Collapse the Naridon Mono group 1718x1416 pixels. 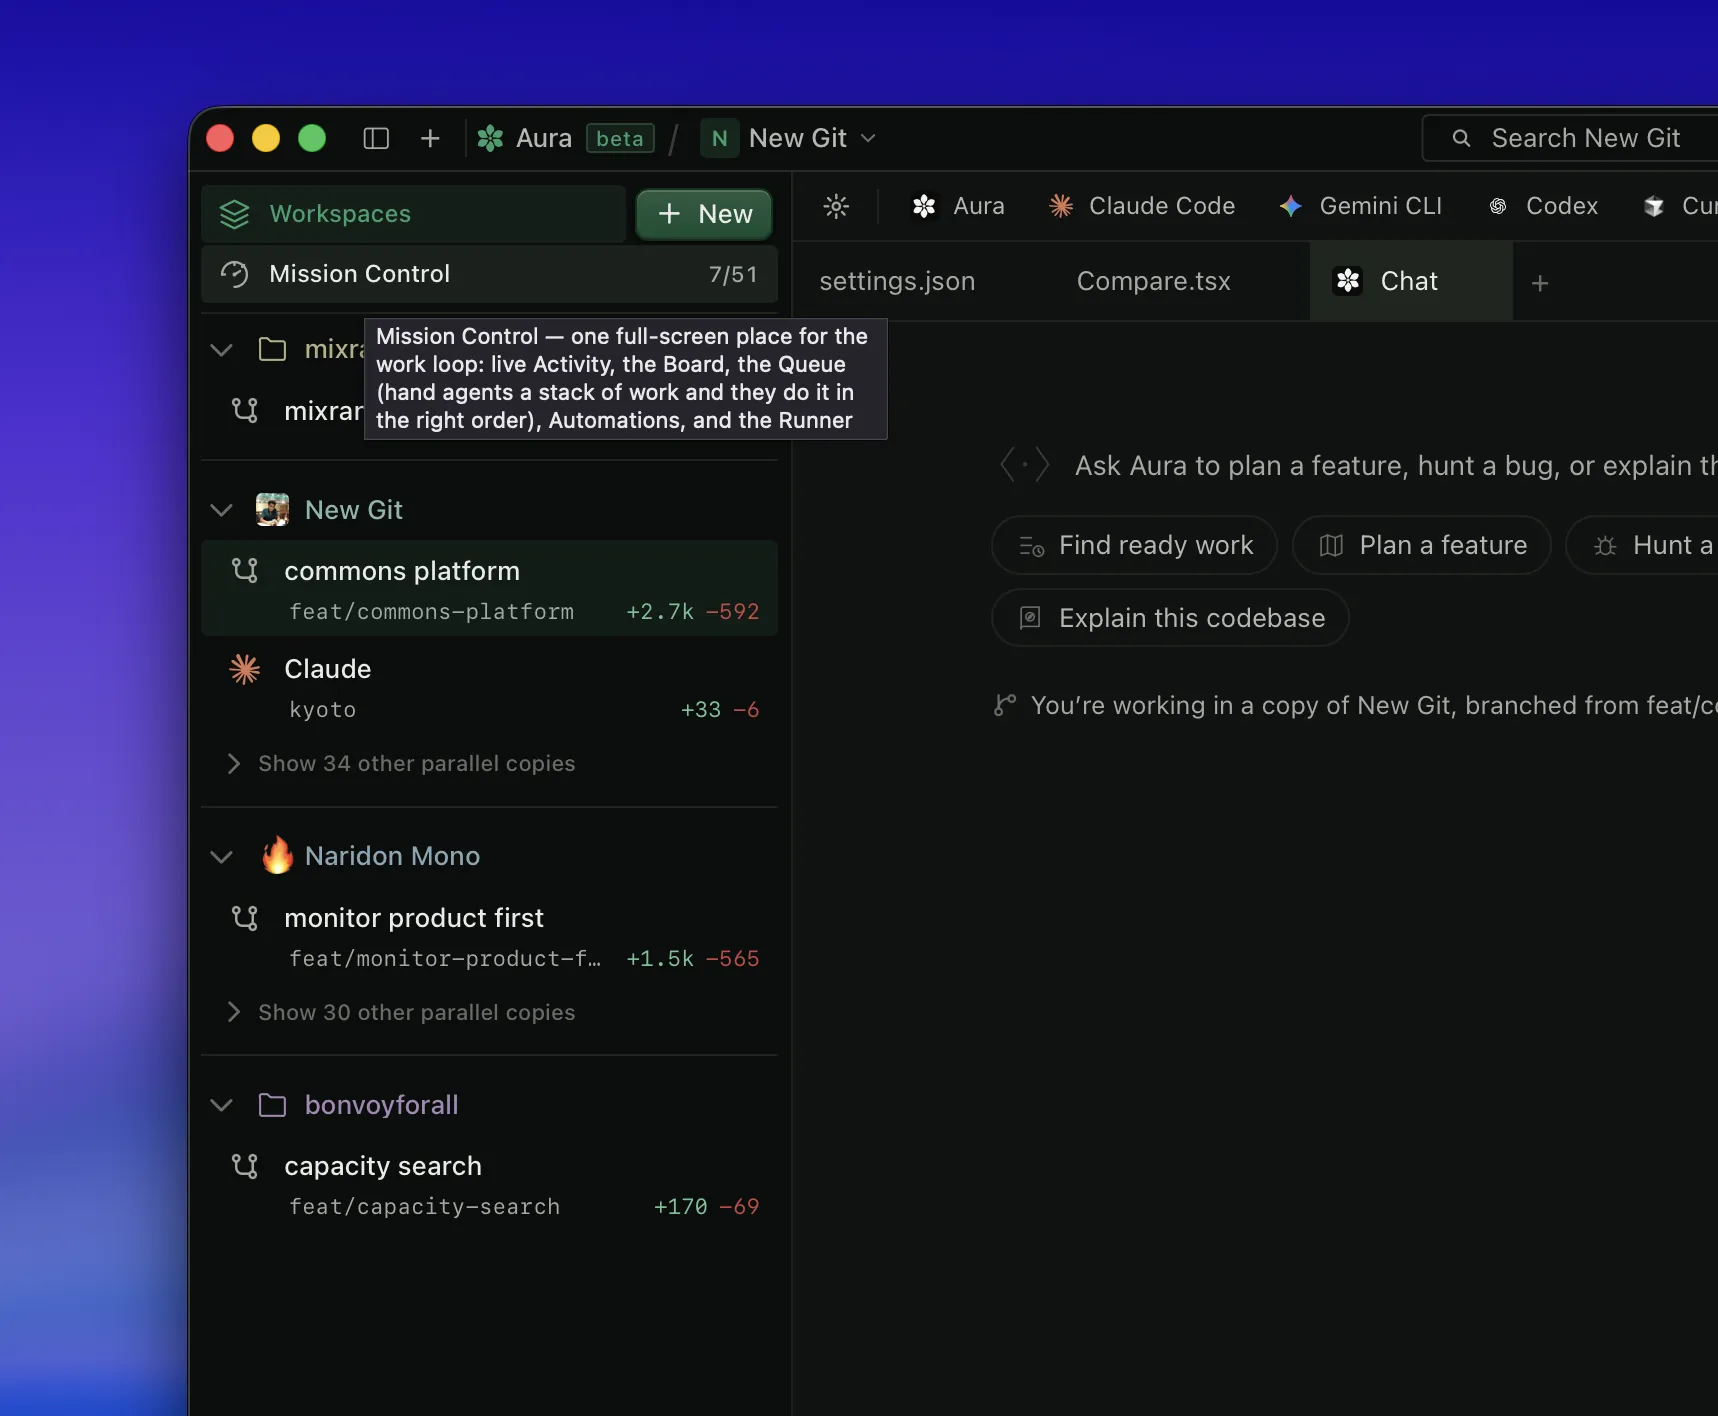(222, 857)
